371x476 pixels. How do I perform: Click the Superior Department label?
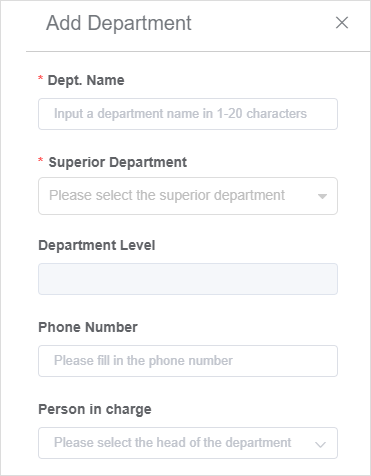(x=118, y=162)
